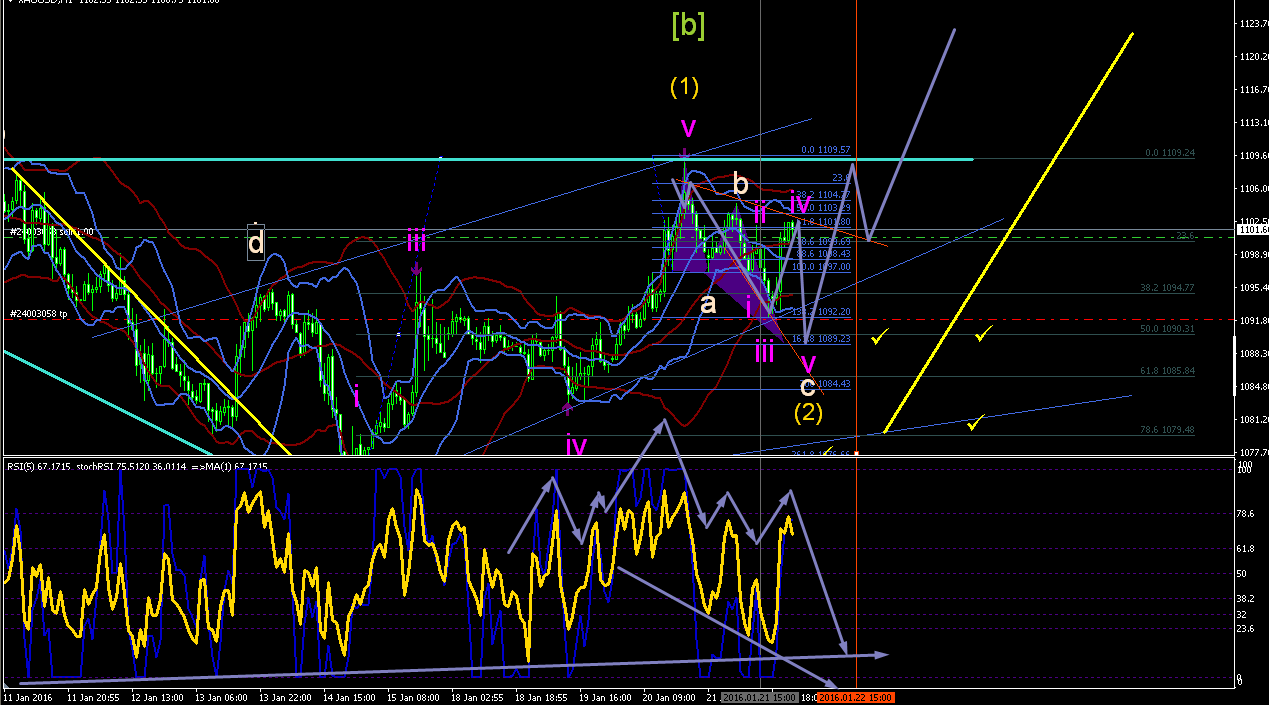Click the 20 Jan 09:00 time label
This screenshot has width=1269, height=705.
[667, 696]
